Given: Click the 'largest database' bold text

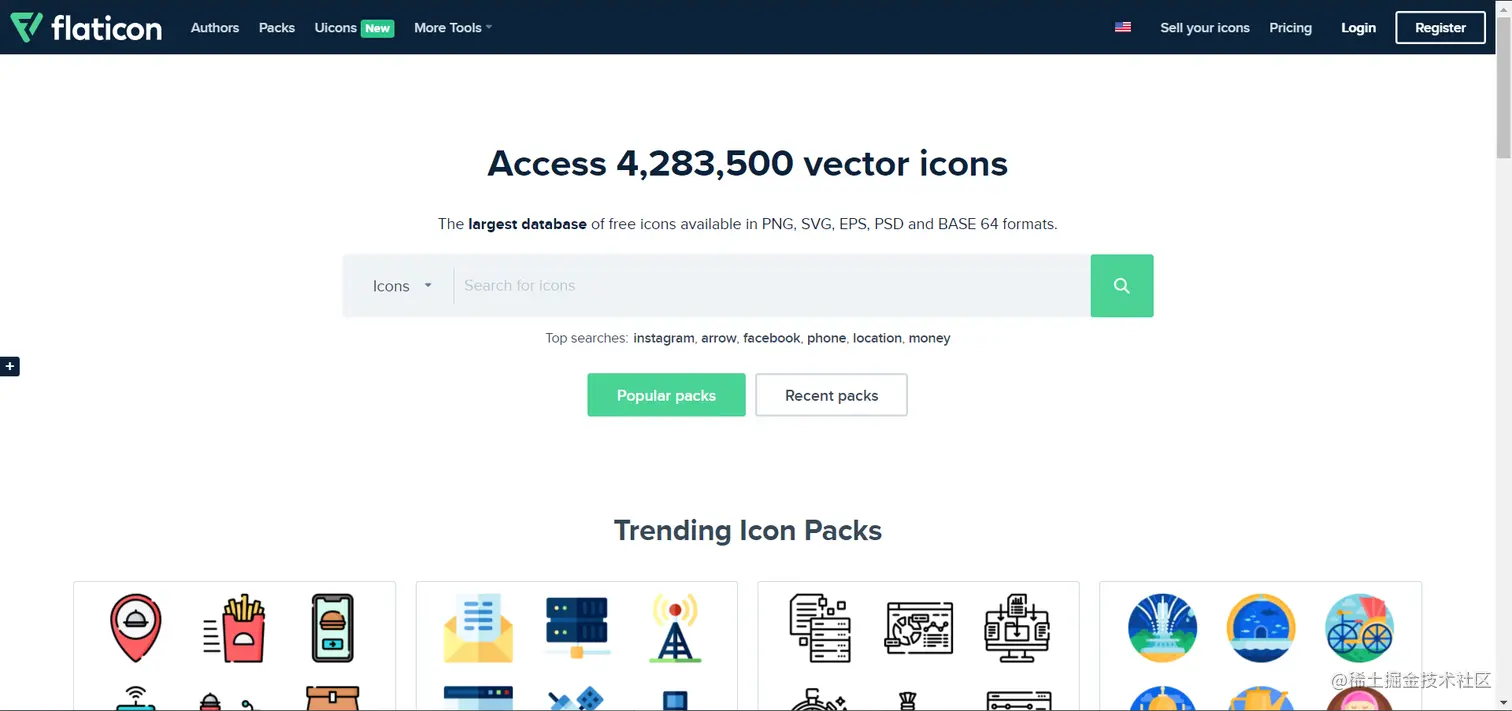Looking at the screenshot, I should click(527, 224).
